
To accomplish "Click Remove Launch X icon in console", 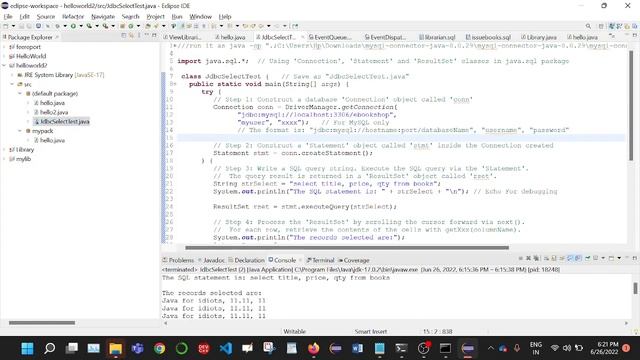I will [528, 258].
